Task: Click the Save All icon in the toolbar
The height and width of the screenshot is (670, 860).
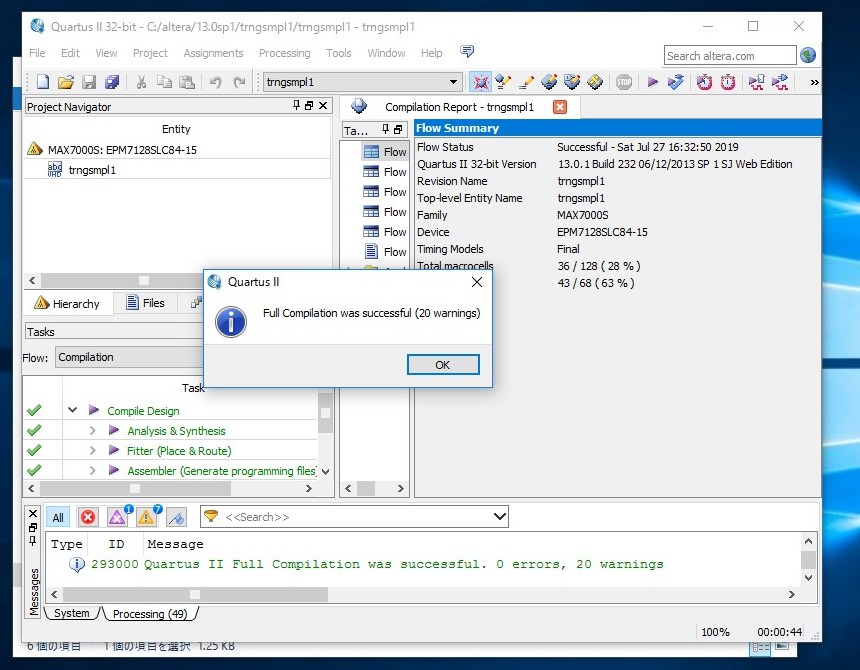Action: 112,82
